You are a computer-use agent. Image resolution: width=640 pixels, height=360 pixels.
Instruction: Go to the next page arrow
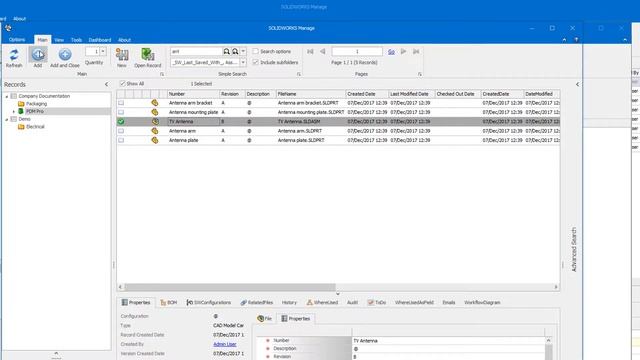pyautogui.click(x=403, y=51)
